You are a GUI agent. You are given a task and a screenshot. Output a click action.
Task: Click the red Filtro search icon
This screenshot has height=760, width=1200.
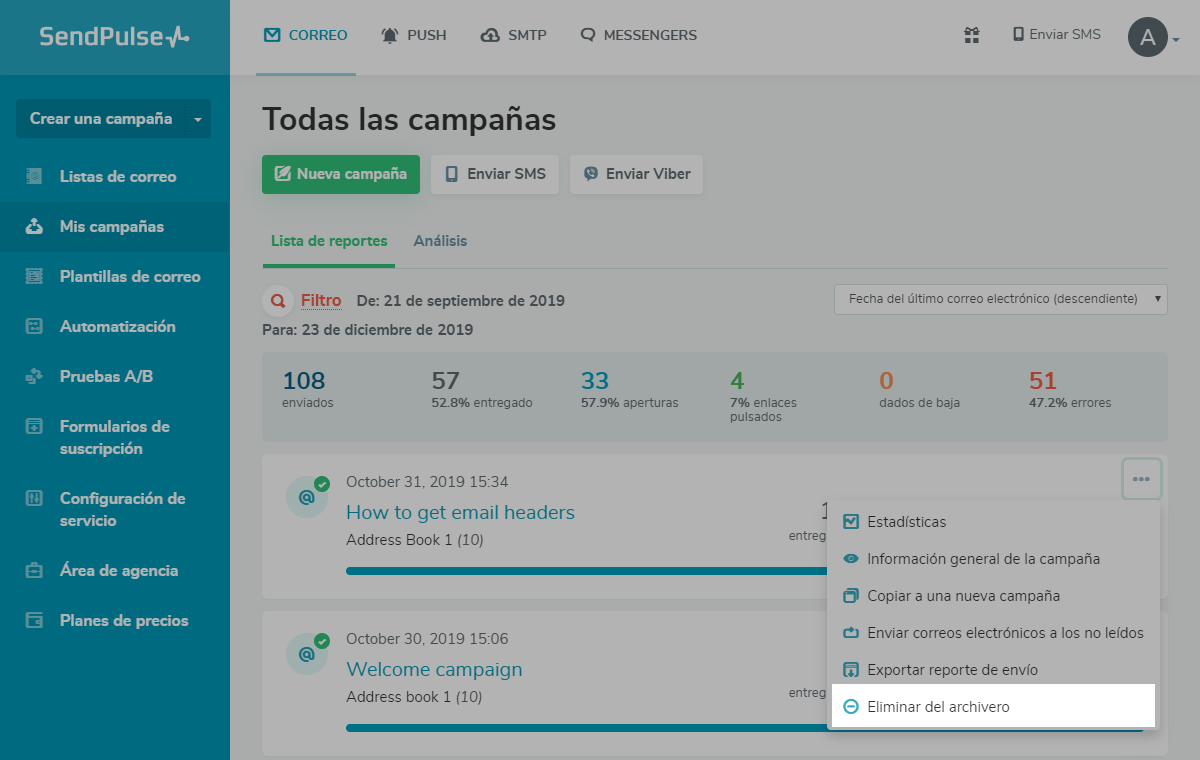(275, 300)
